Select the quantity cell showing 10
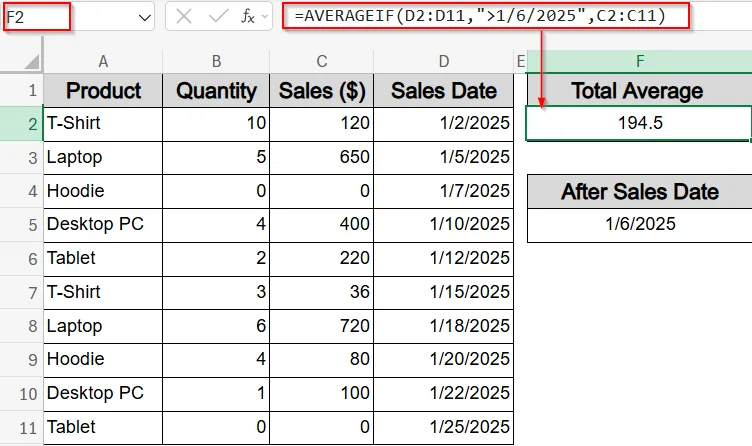The width and height of the screenshot is (752, 446). click(216, 124)
